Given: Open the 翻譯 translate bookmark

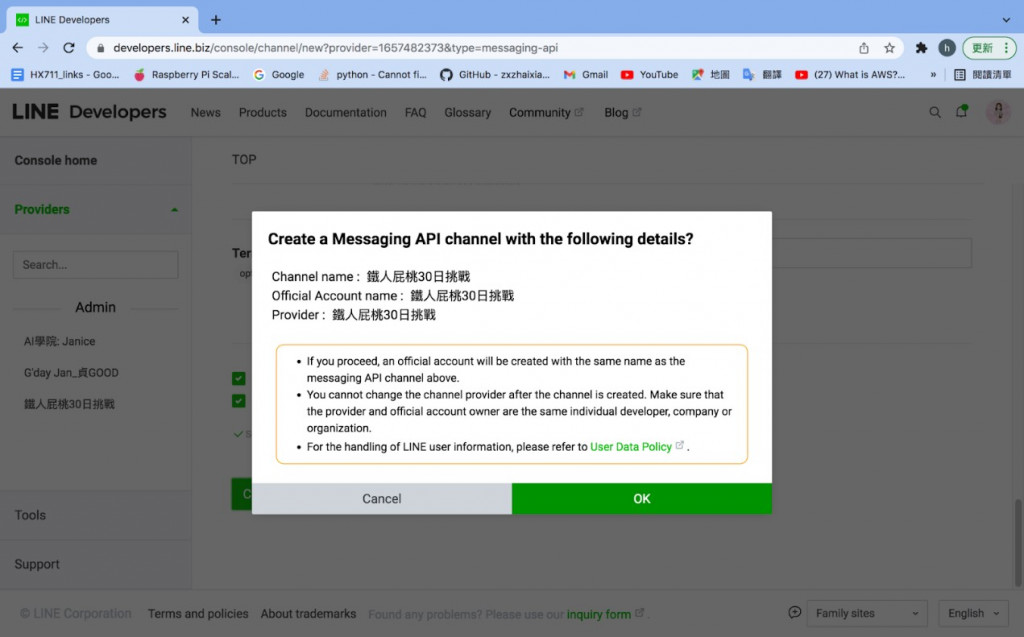Looking at the screenshot, I should point(762,74).
